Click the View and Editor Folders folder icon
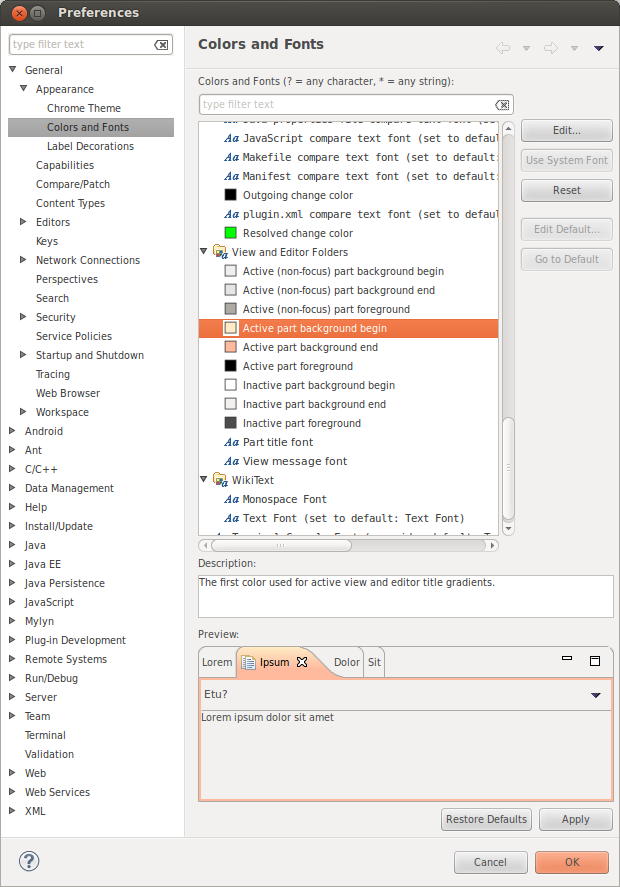620x887 pixels. click(220, 252)
